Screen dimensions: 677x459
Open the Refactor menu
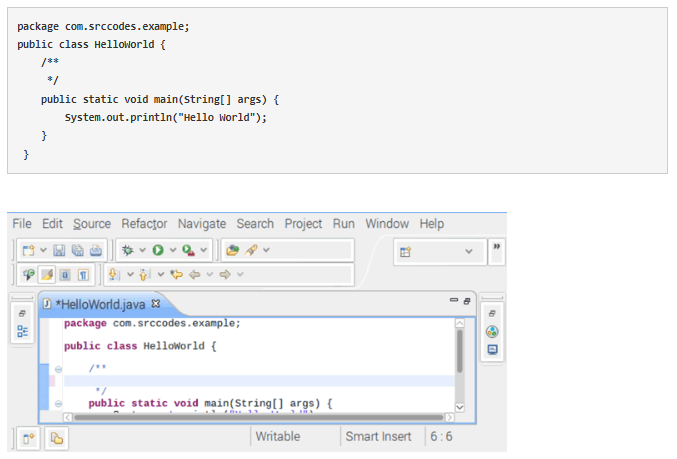[144, 223]
